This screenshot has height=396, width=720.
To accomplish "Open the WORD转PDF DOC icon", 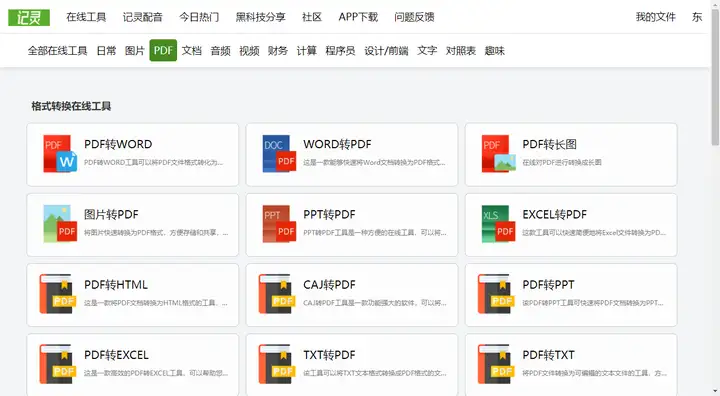I will 279,154.
